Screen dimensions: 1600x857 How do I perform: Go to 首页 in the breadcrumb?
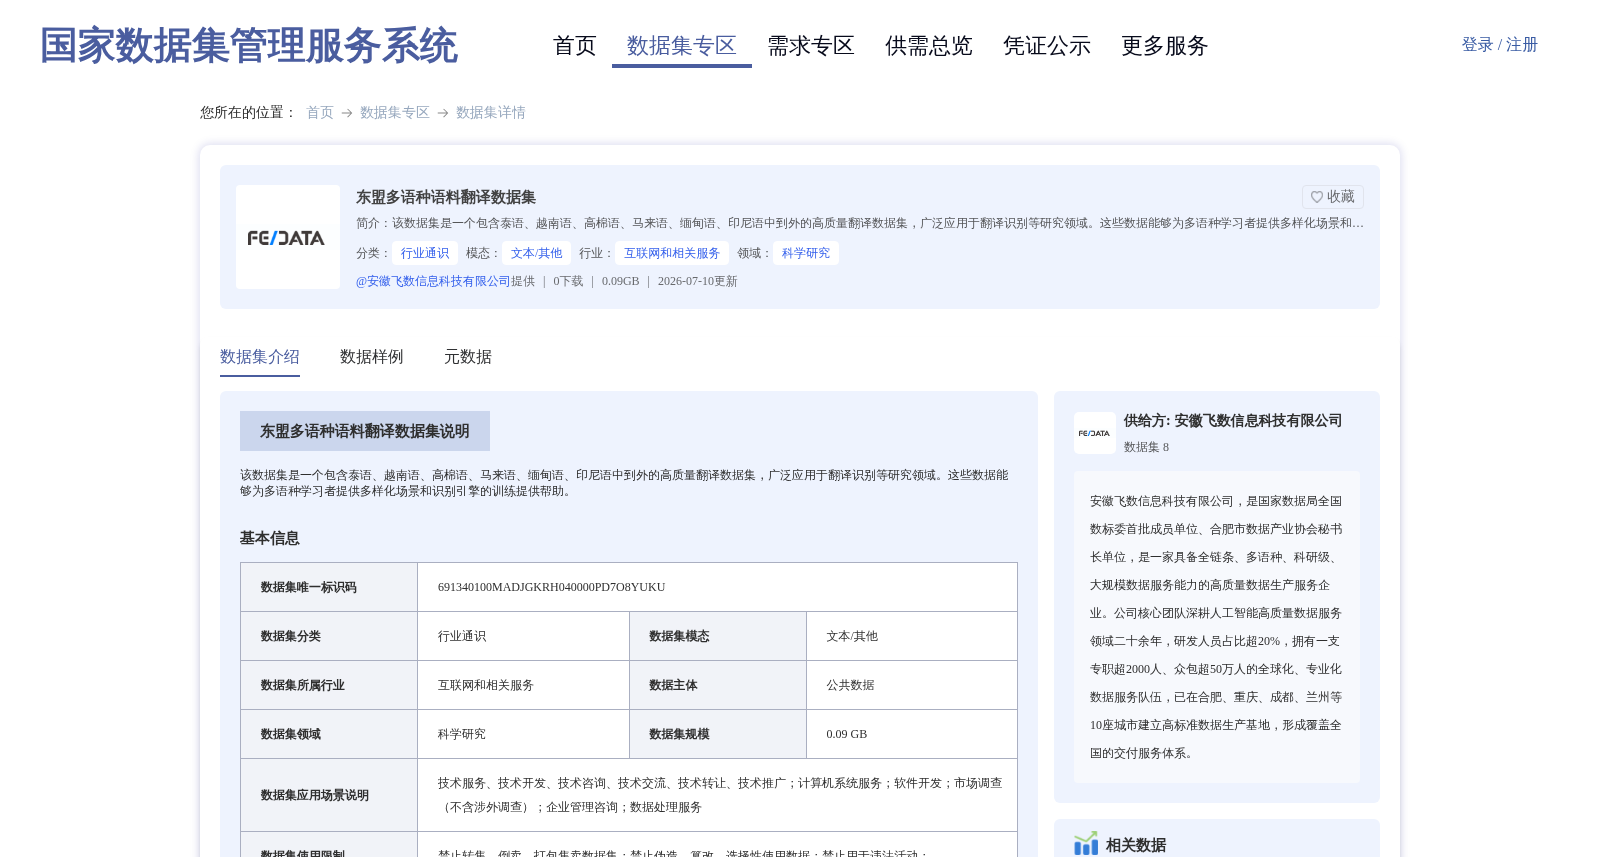click(x=320, y=113)
